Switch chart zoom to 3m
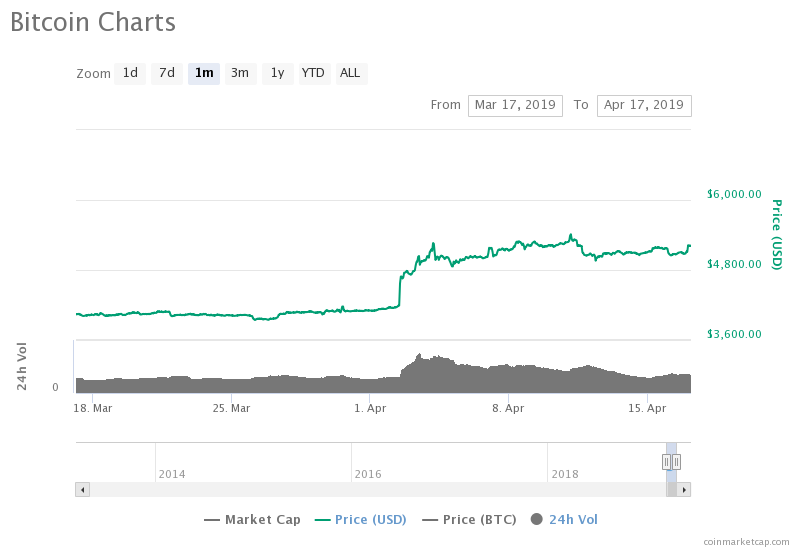 (240, 73)
